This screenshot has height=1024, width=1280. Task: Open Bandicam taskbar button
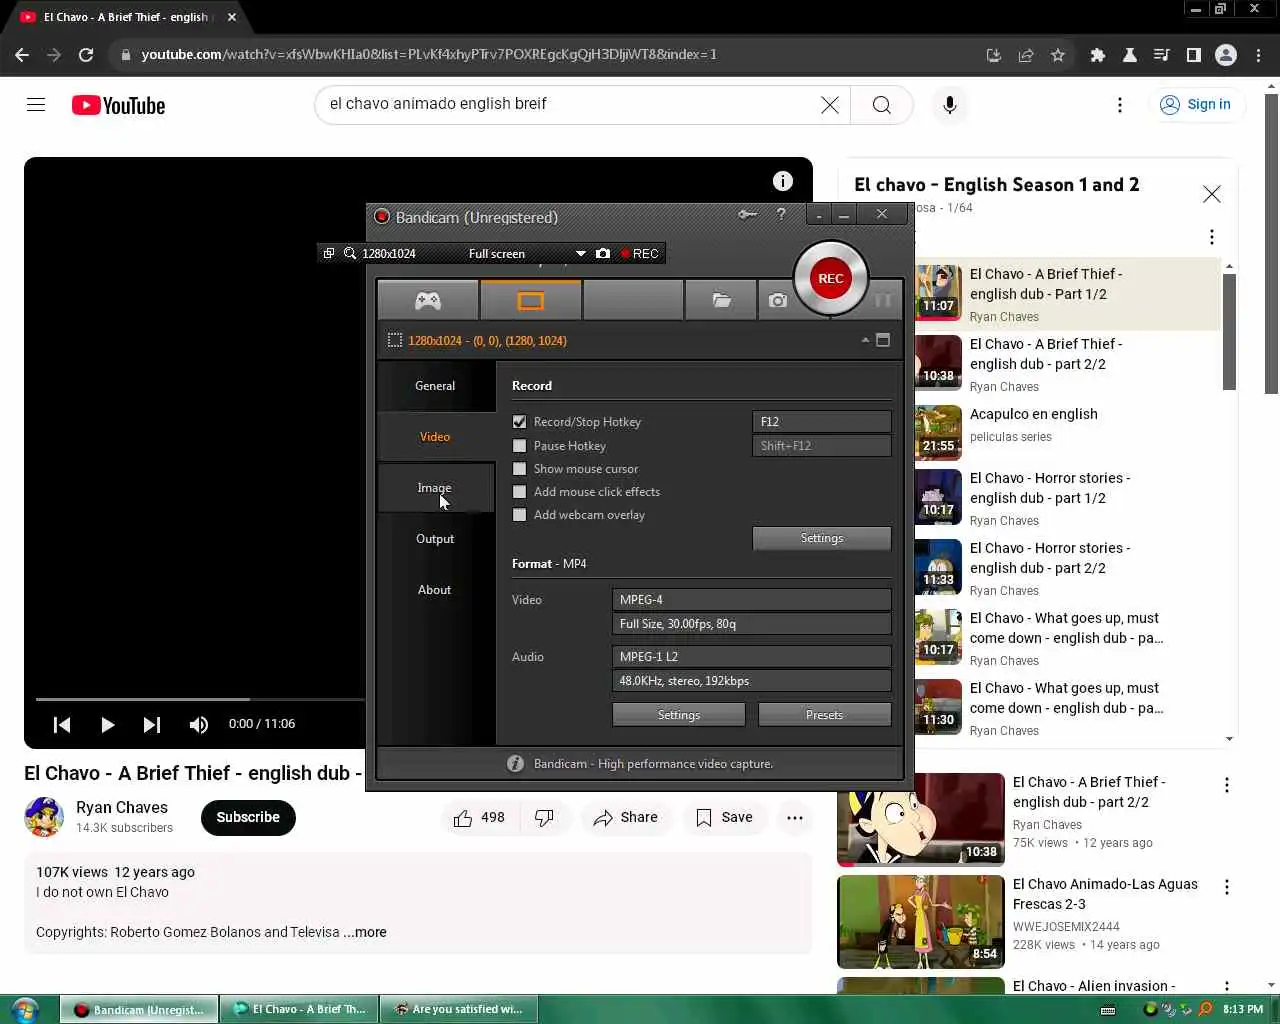pyautogui.click(x=138, y=1009)
